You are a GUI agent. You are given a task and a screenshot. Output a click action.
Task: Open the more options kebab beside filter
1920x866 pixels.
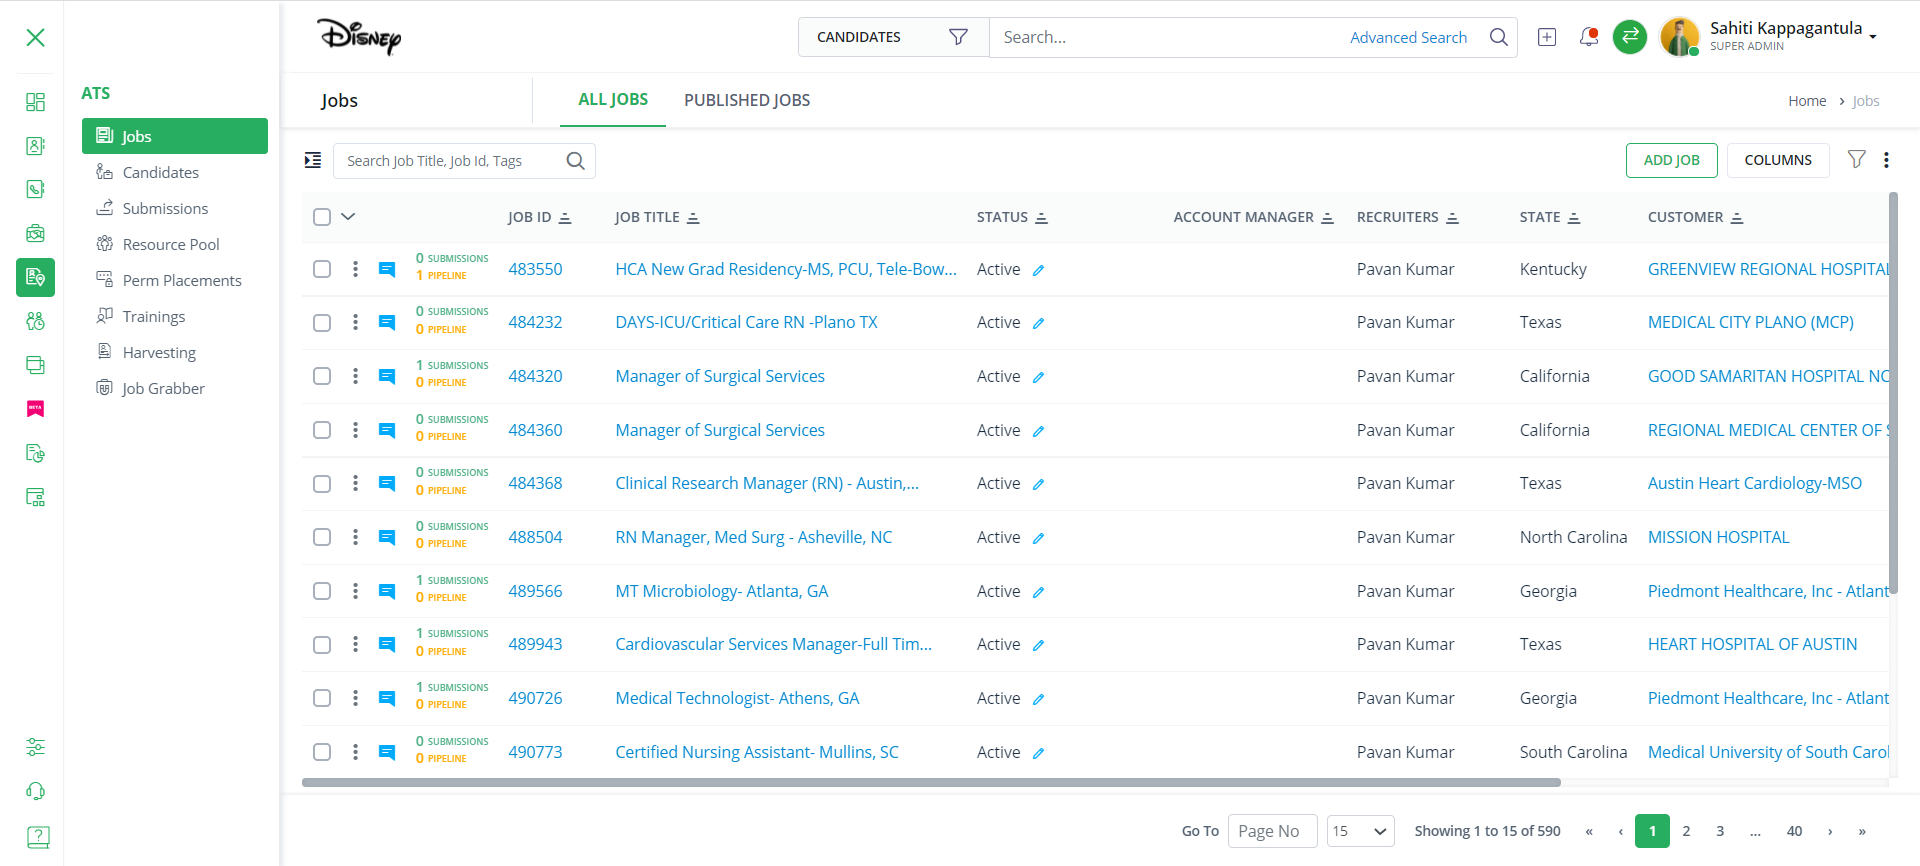click(x=1886, y=160)
